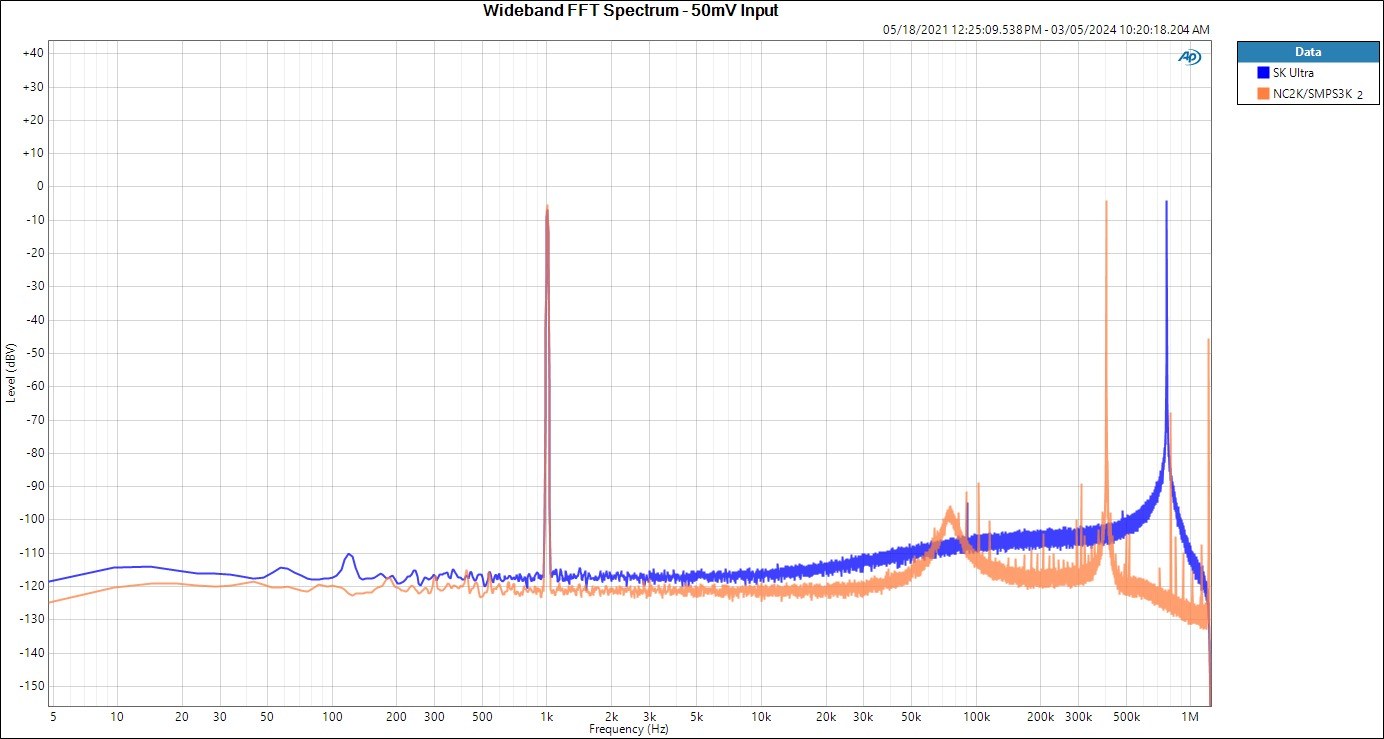Click the Frequency (Hz) axis label
1384x739 pixels.
[629, 729]
